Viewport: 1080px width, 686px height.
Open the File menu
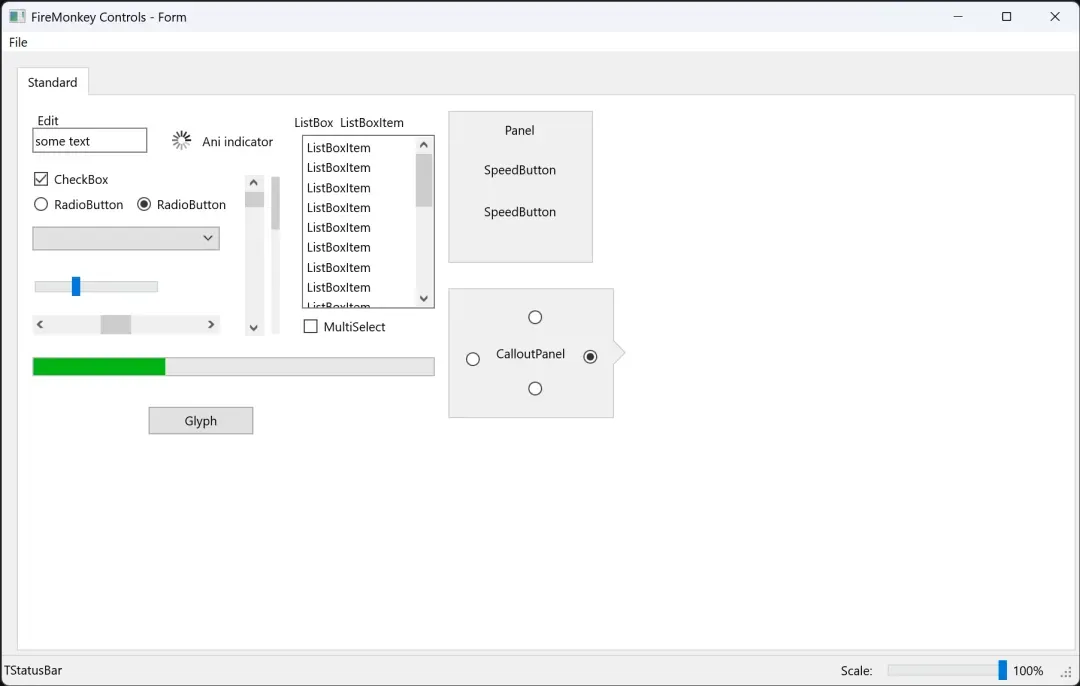[18, 42]
